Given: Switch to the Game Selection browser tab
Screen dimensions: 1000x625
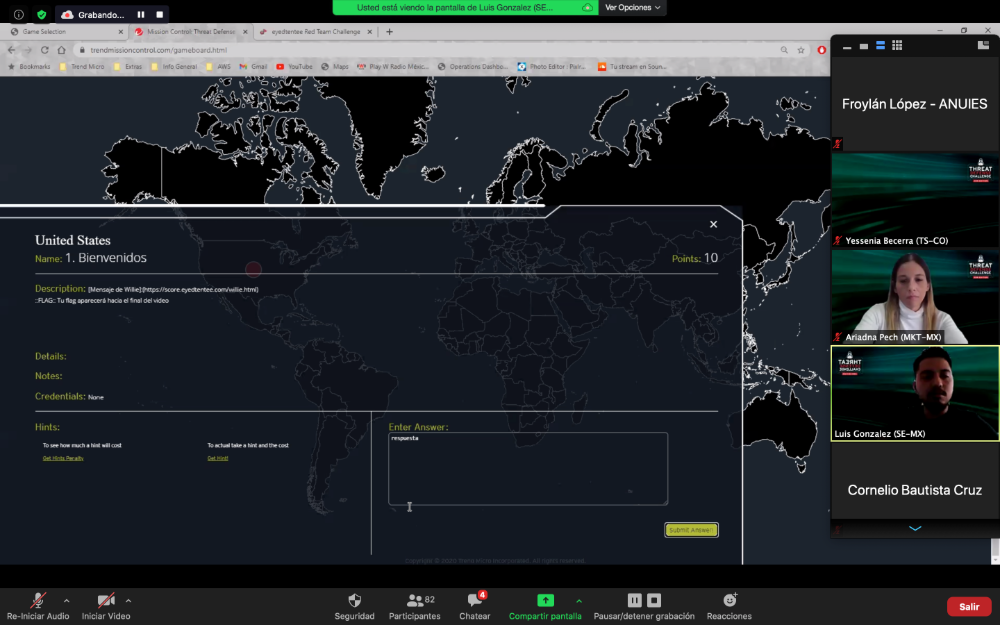Looking at the screenshot, I should point(65,32).
